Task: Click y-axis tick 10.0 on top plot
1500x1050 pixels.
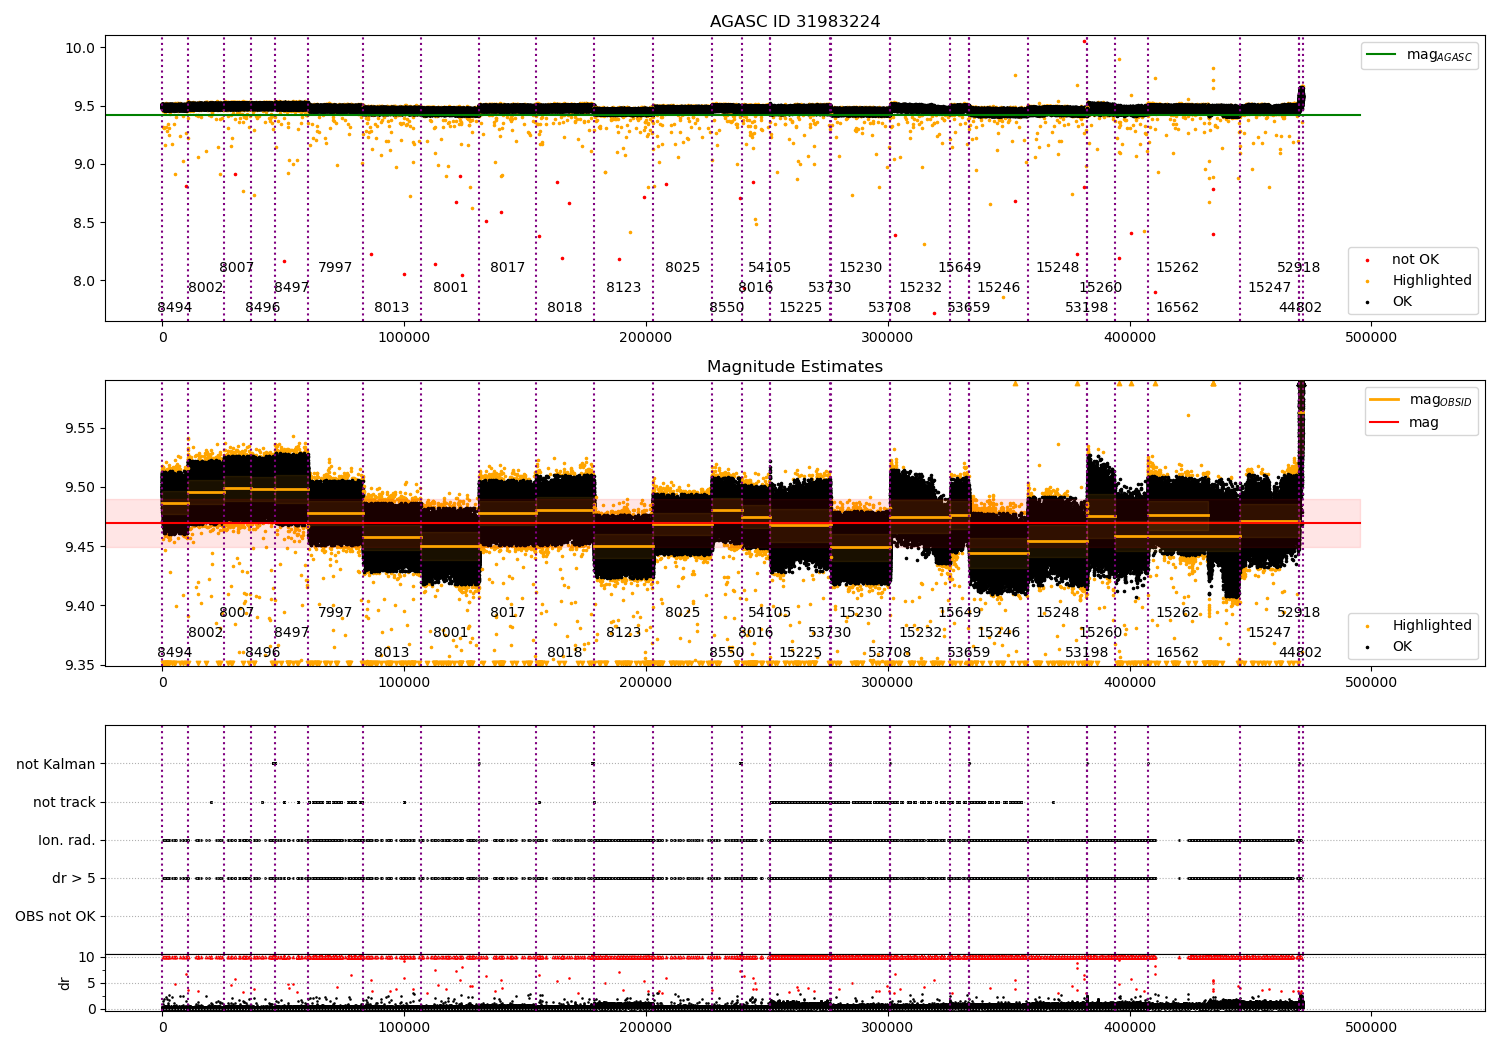Action: pyautogui.click(x=81, y=48)
